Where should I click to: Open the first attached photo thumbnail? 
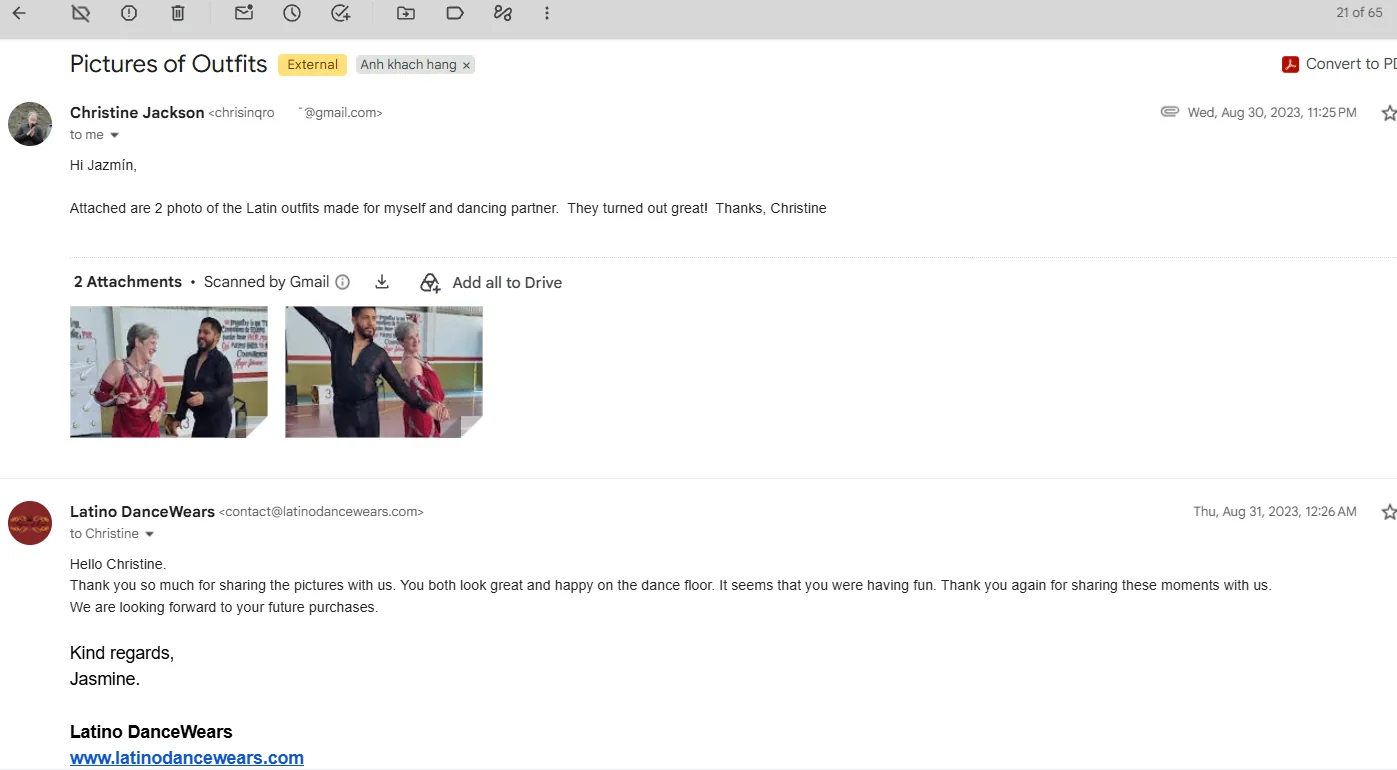(x=169, y=372)
